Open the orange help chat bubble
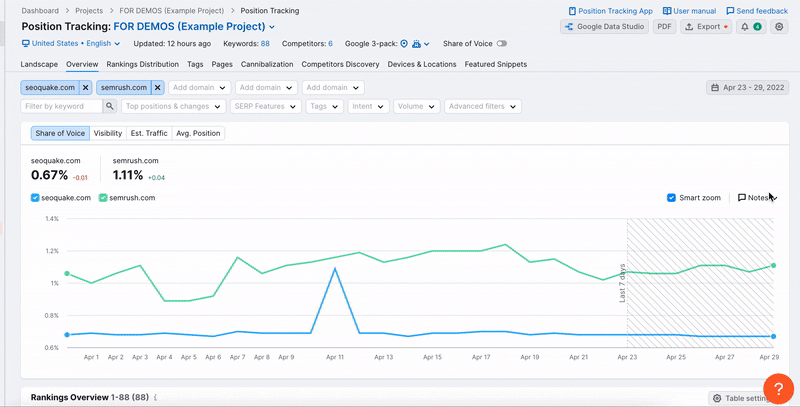The width and height of the screenshot is (800, 407). tap(778, 388)
